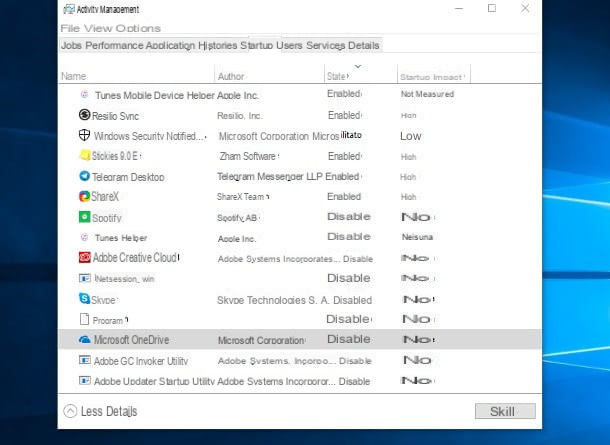Click the ShareX icon
Screen dimensions: 610x445
click(84, 196)
